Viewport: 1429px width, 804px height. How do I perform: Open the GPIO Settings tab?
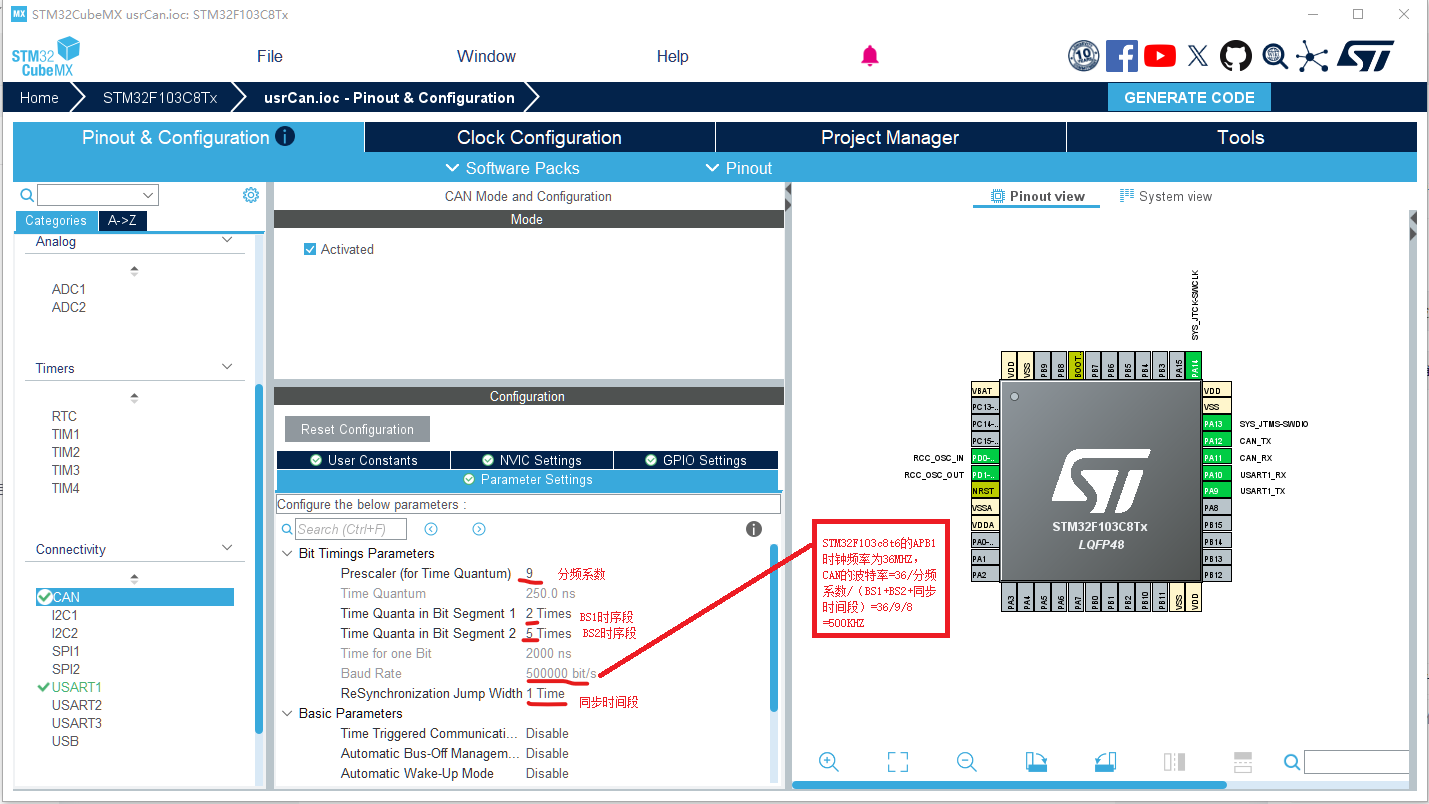(695, 460)
